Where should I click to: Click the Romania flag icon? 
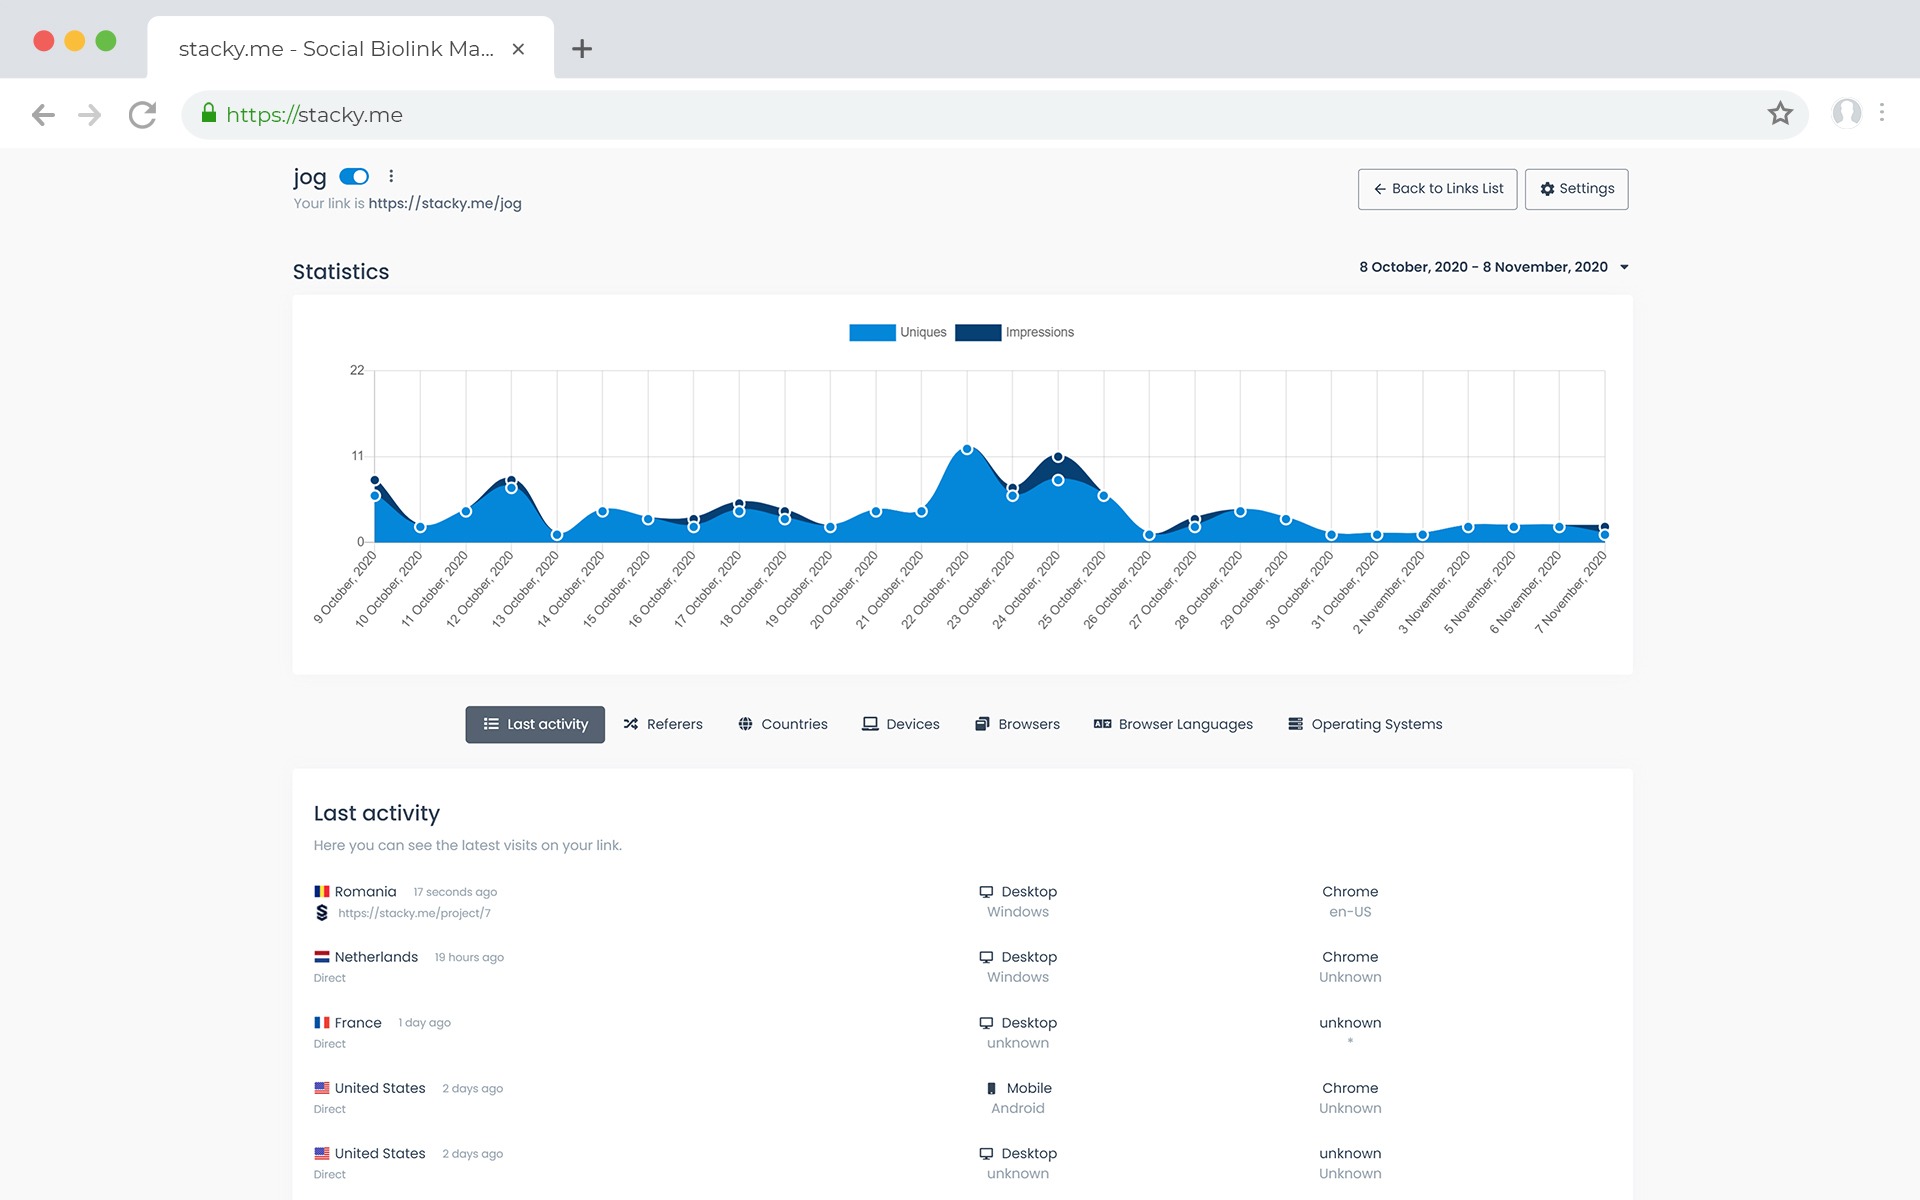click(322, 892)
